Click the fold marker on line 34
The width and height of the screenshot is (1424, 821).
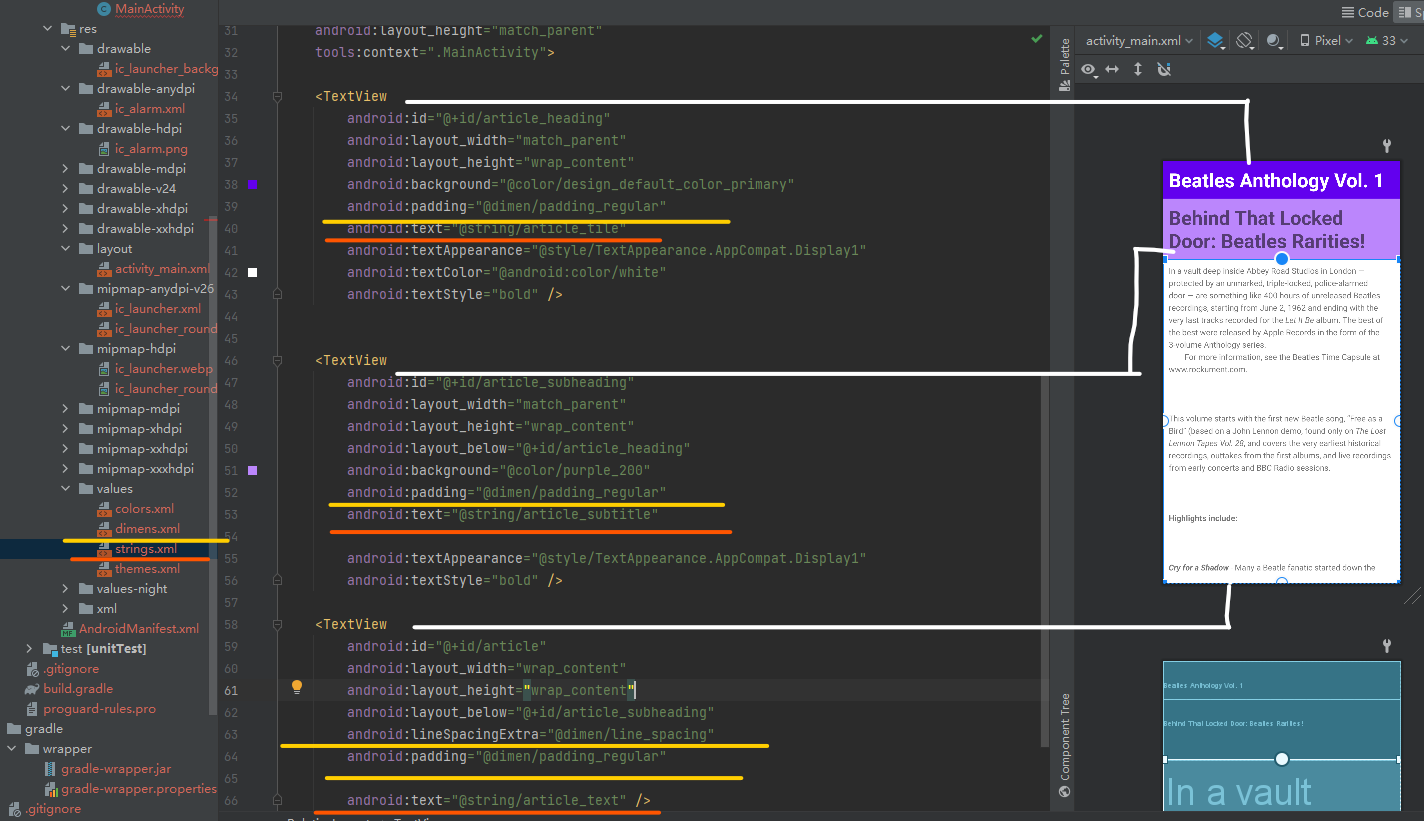(x=277, y=97)
